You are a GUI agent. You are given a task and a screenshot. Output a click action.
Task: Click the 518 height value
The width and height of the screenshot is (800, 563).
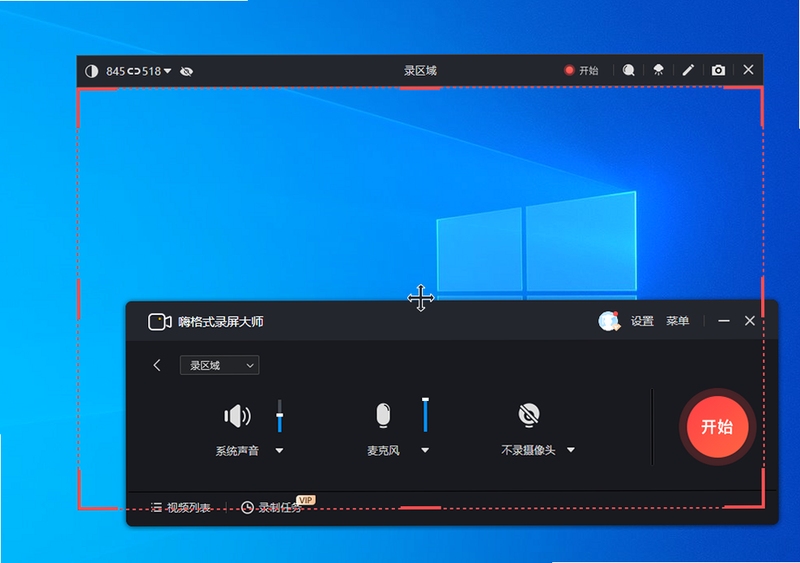coord(152,71)
